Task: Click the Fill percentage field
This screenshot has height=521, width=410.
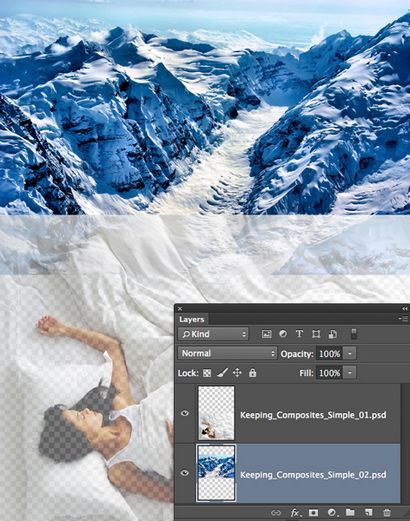Action: 330,373
